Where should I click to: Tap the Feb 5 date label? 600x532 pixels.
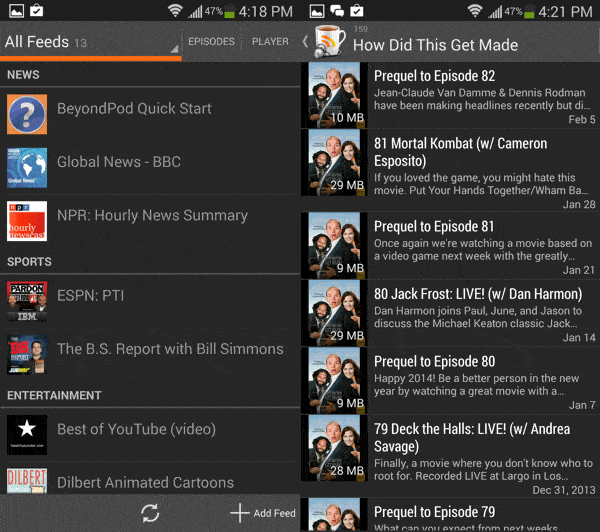pos(582,119)
